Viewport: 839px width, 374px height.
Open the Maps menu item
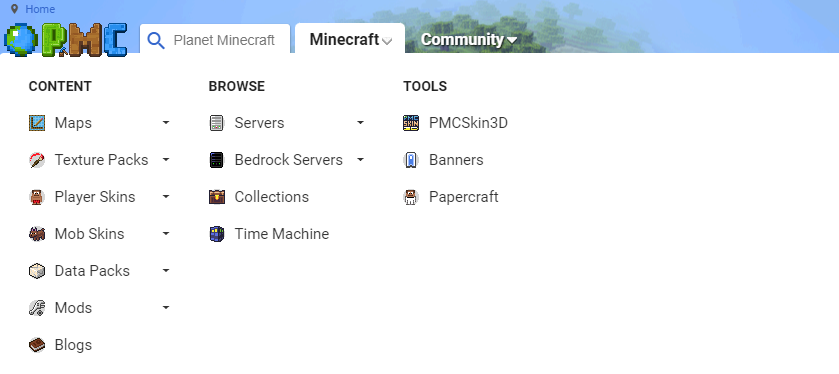(73, 123)
